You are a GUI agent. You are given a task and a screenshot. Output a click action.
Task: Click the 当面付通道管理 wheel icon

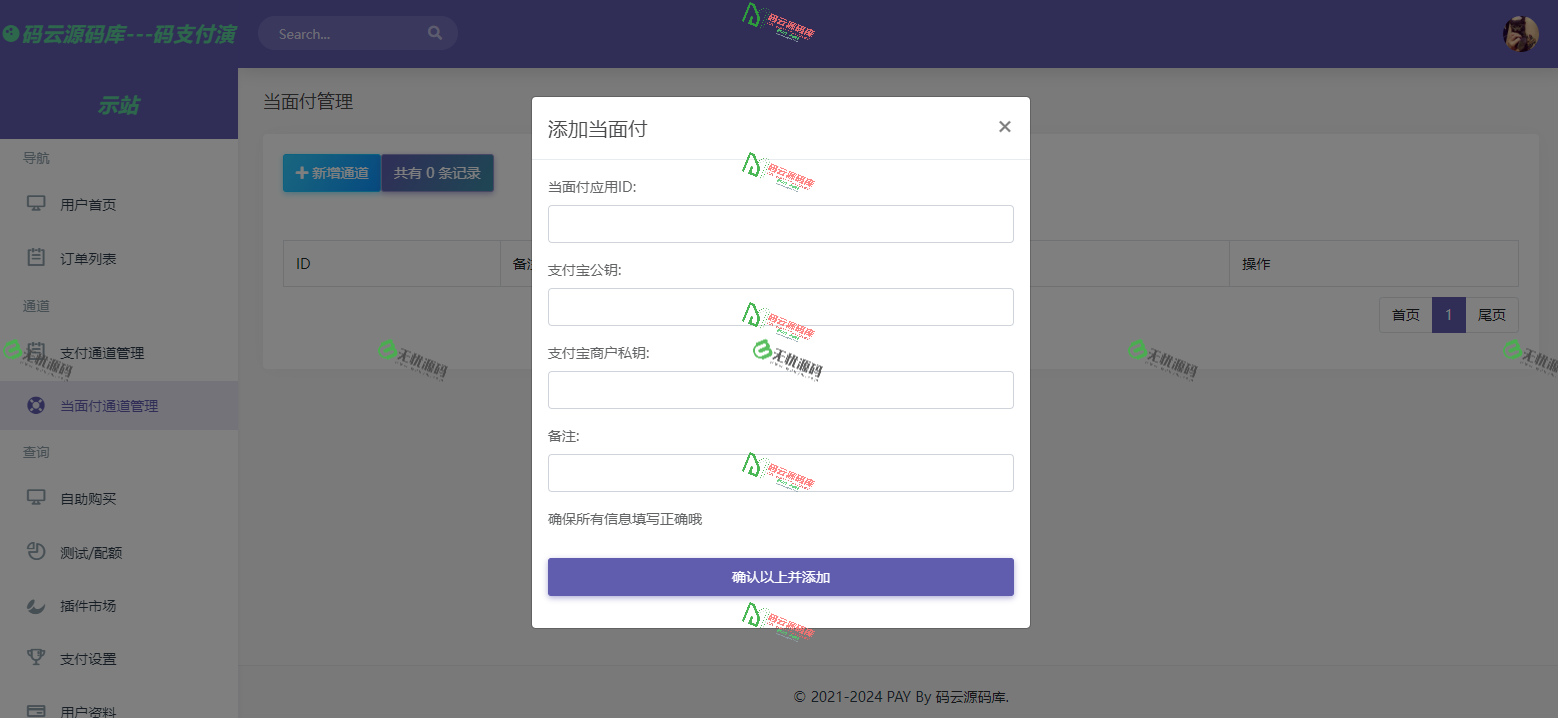(x=35, y=405)
